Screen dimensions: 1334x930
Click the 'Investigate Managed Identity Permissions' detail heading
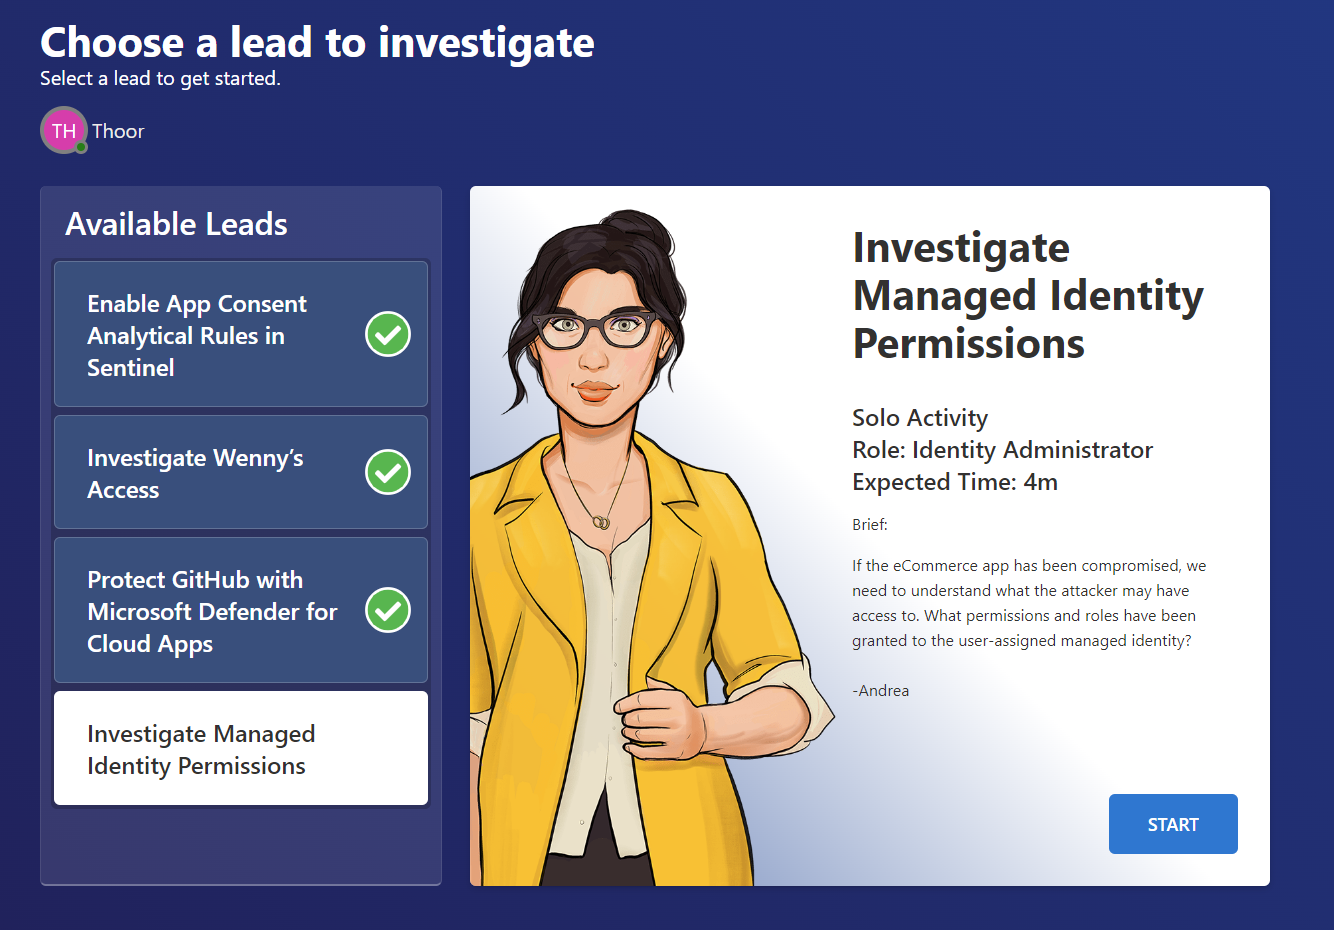pos(1028,295)
